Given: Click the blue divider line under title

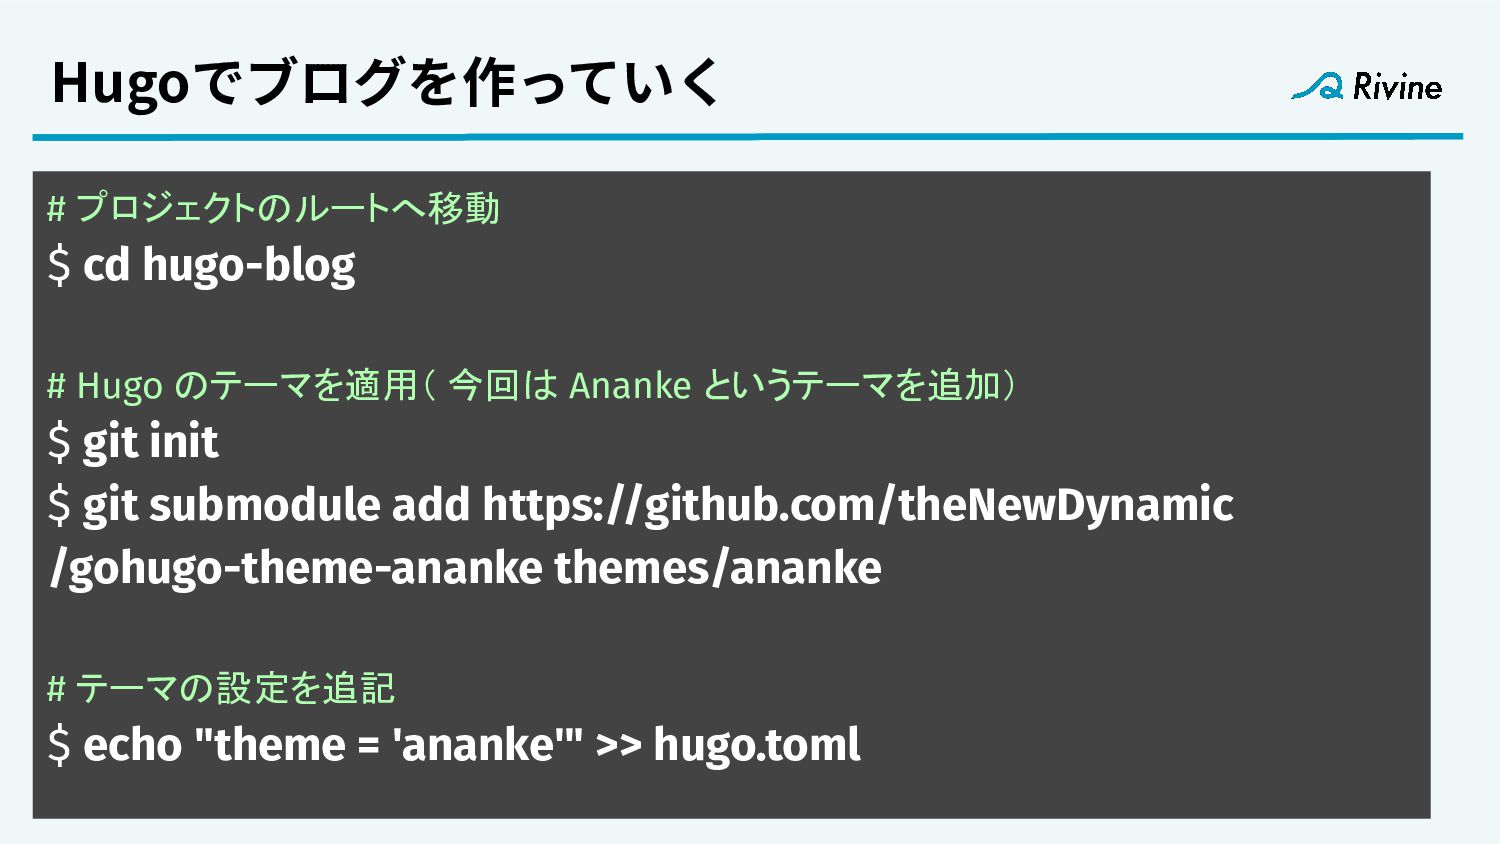Looking at the screenshot, I should 747,136.
